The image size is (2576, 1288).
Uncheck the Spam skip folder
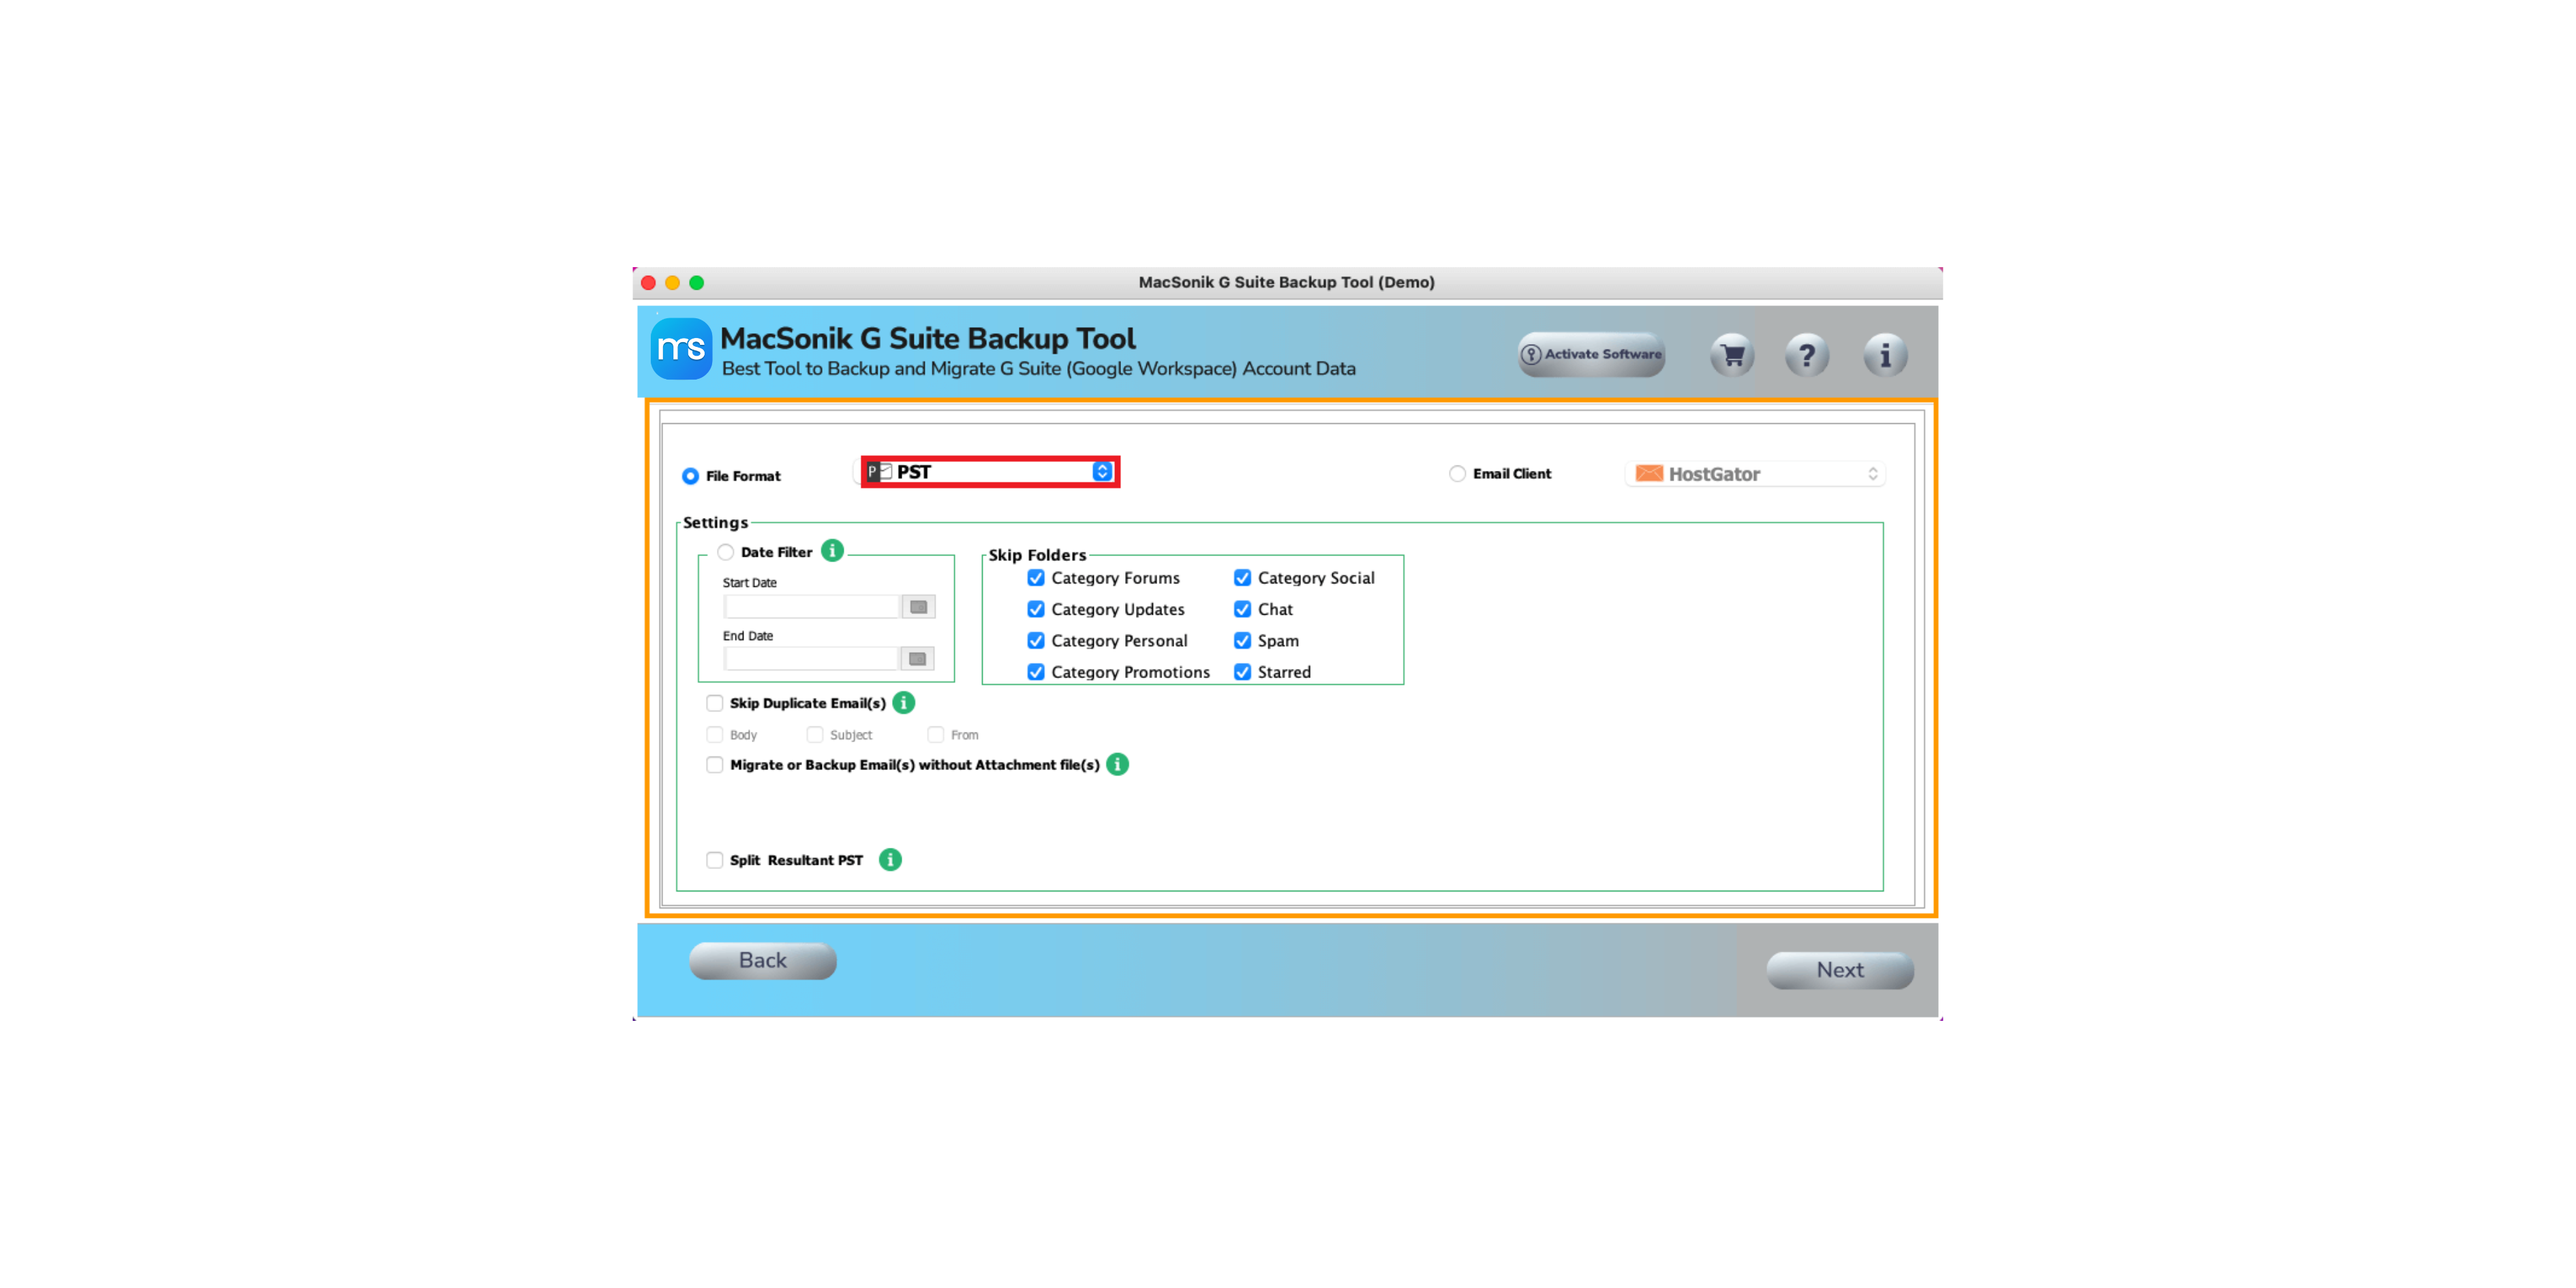(x=1242, y=641)
